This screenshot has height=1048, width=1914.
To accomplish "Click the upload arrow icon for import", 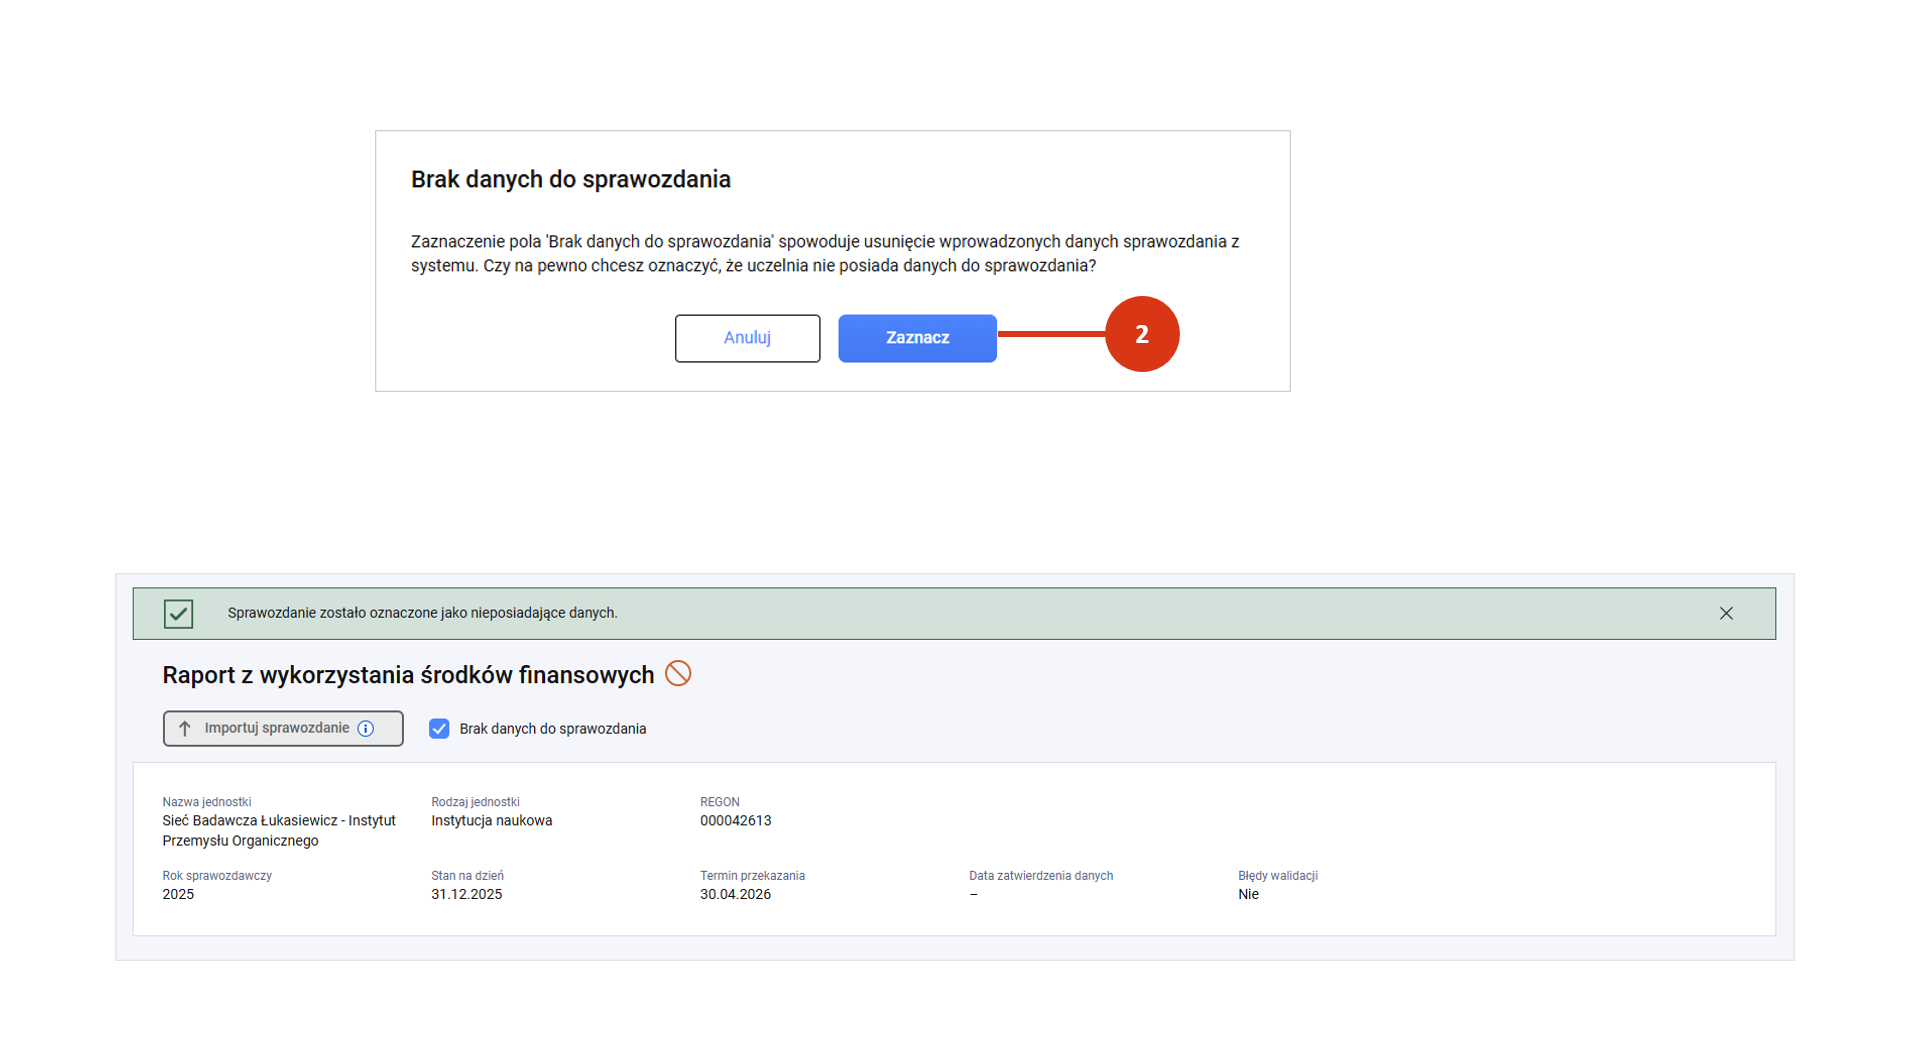I will [185, 729].
